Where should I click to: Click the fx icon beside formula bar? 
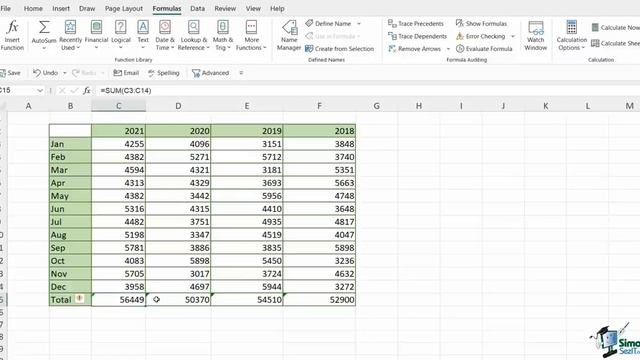87,90
